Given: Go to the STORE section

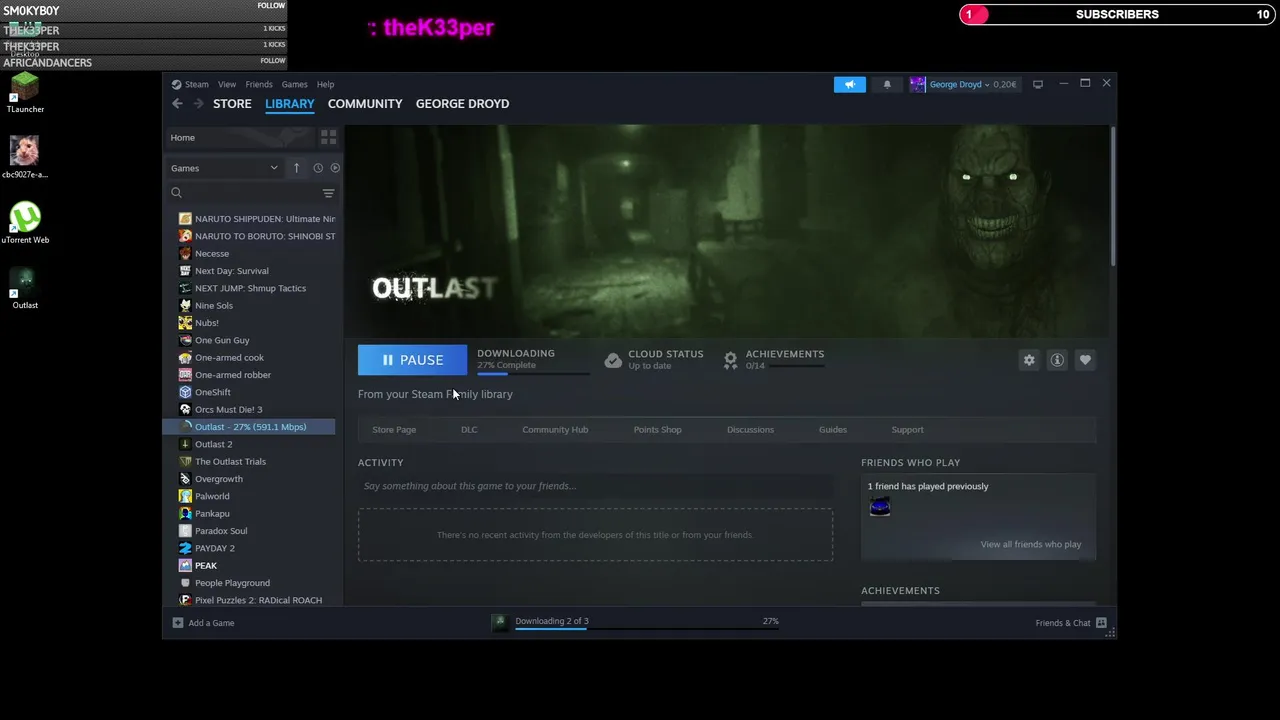Looking at the screenshot, I should coord(232,103).
